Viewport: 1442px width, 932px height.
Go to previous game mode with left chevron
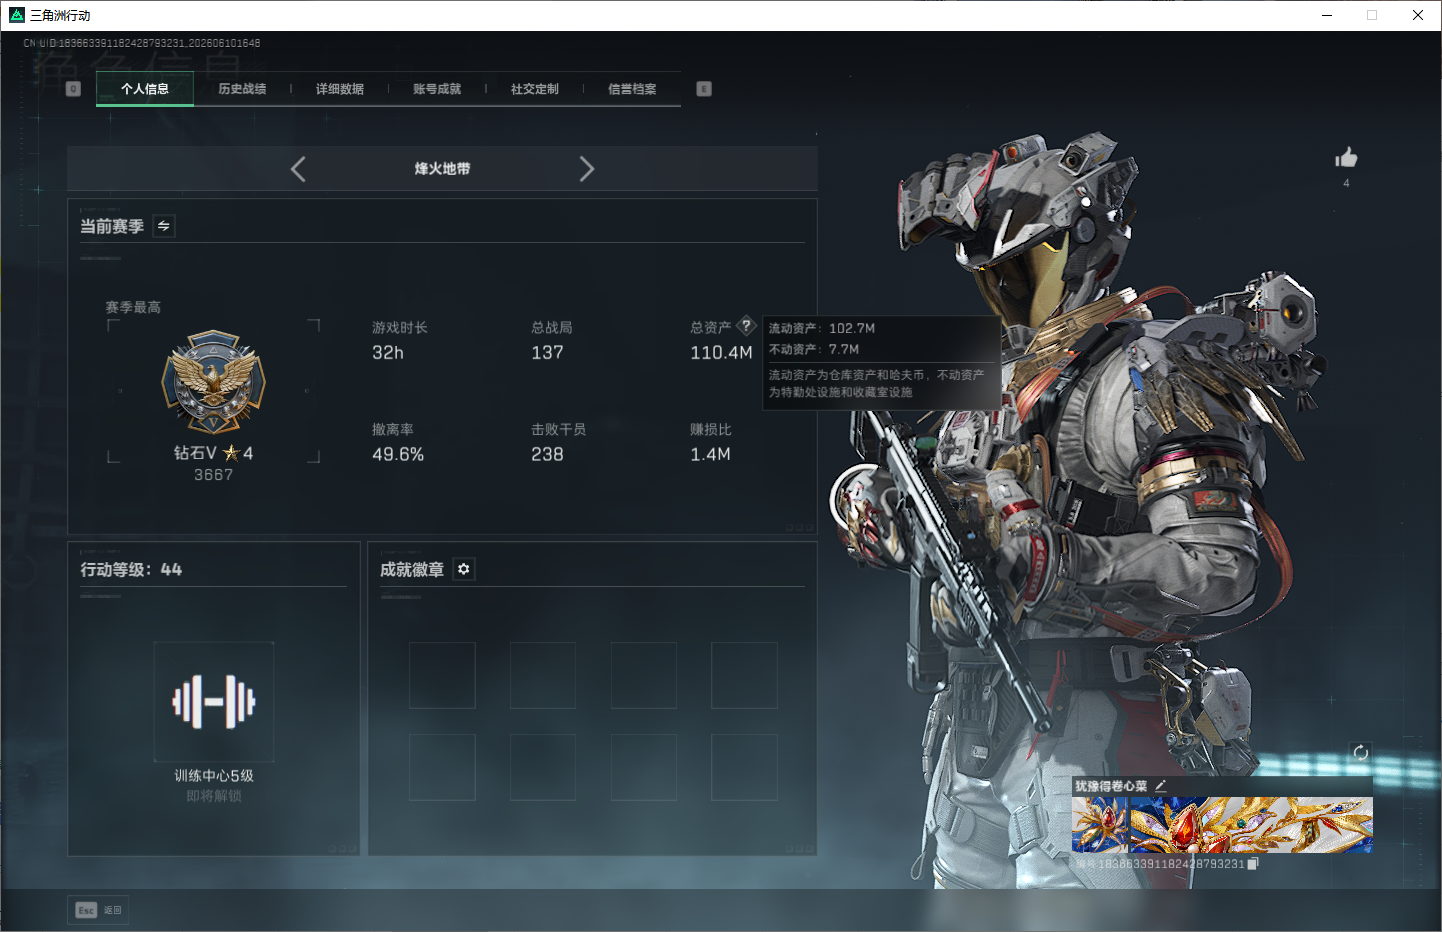[x=298, y=169]
